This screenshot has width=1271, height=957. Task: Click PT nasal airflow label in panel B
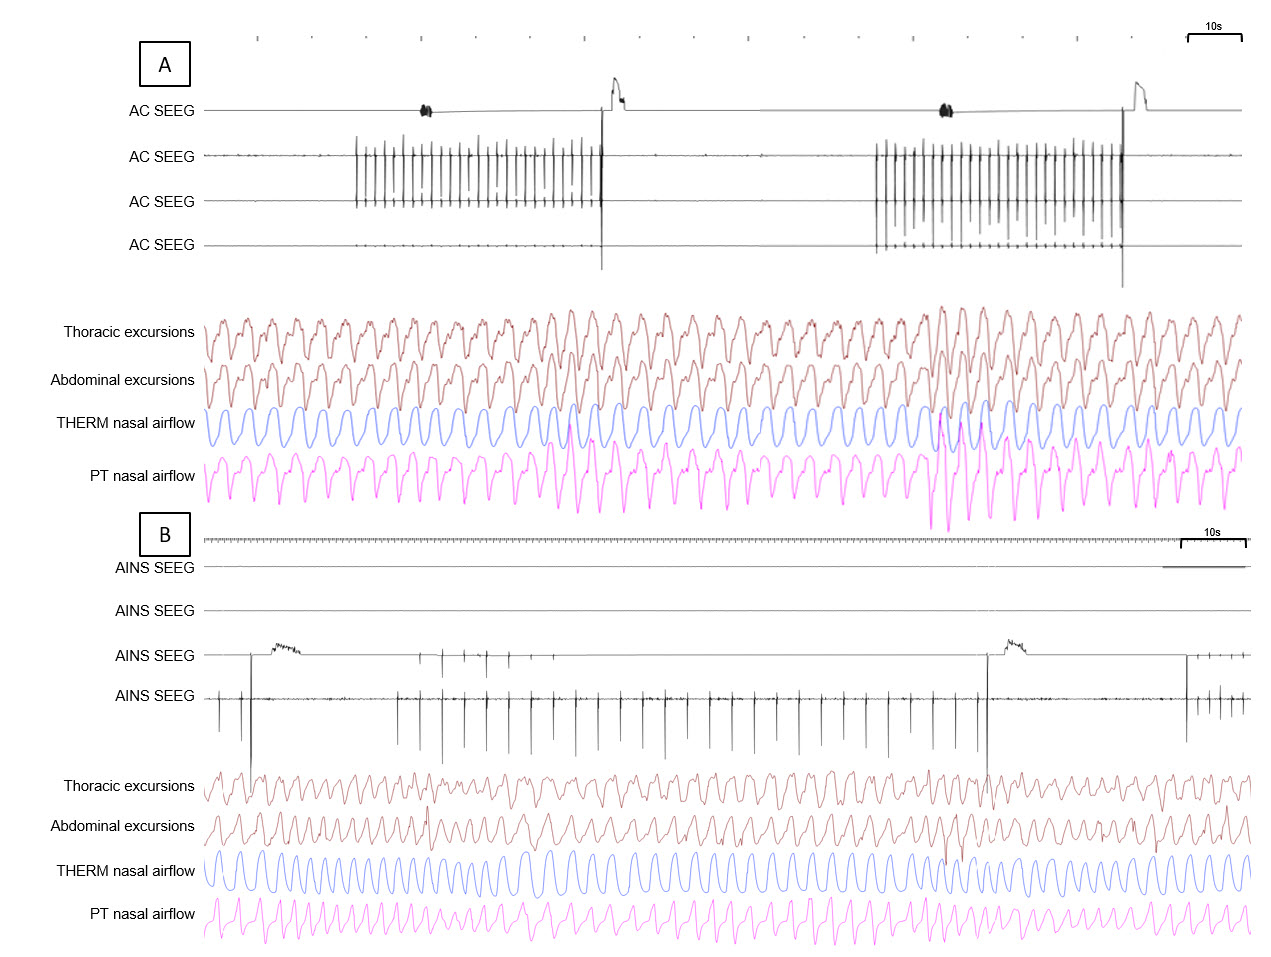(142, 914)
